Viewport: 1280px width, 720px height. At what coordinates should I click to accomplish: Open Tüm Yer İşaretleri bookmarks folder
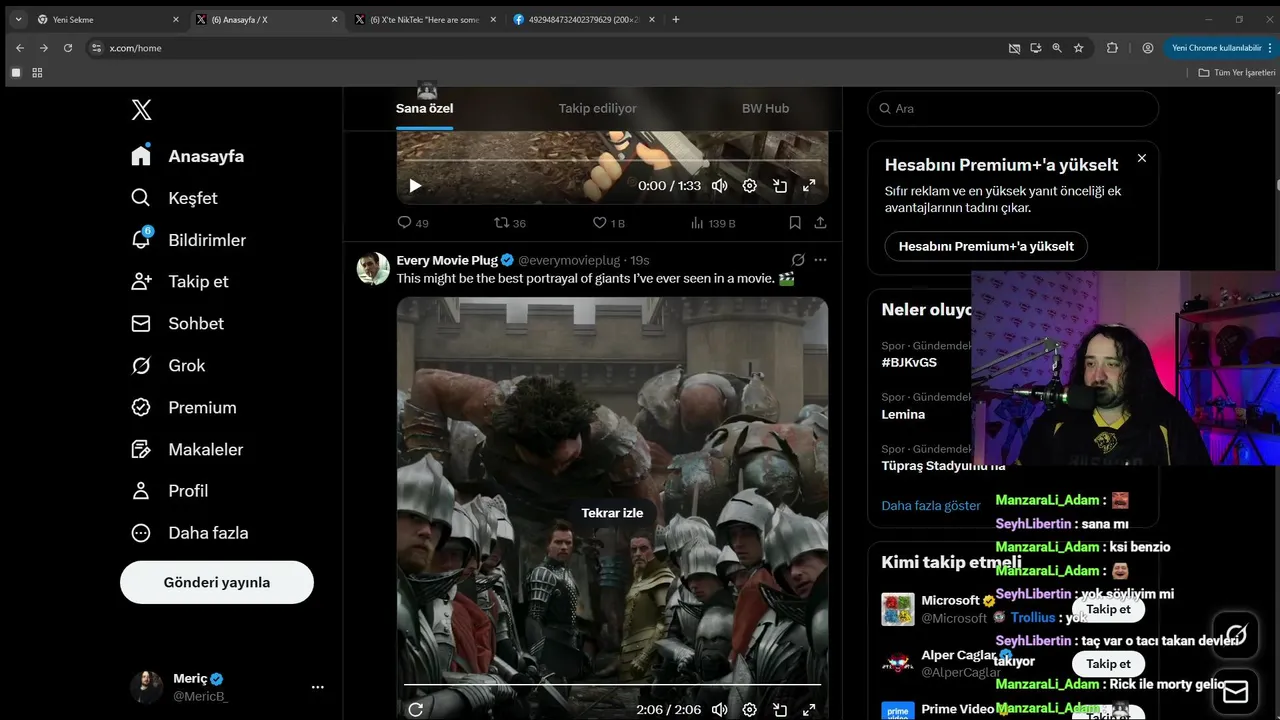click(1236, 73)
